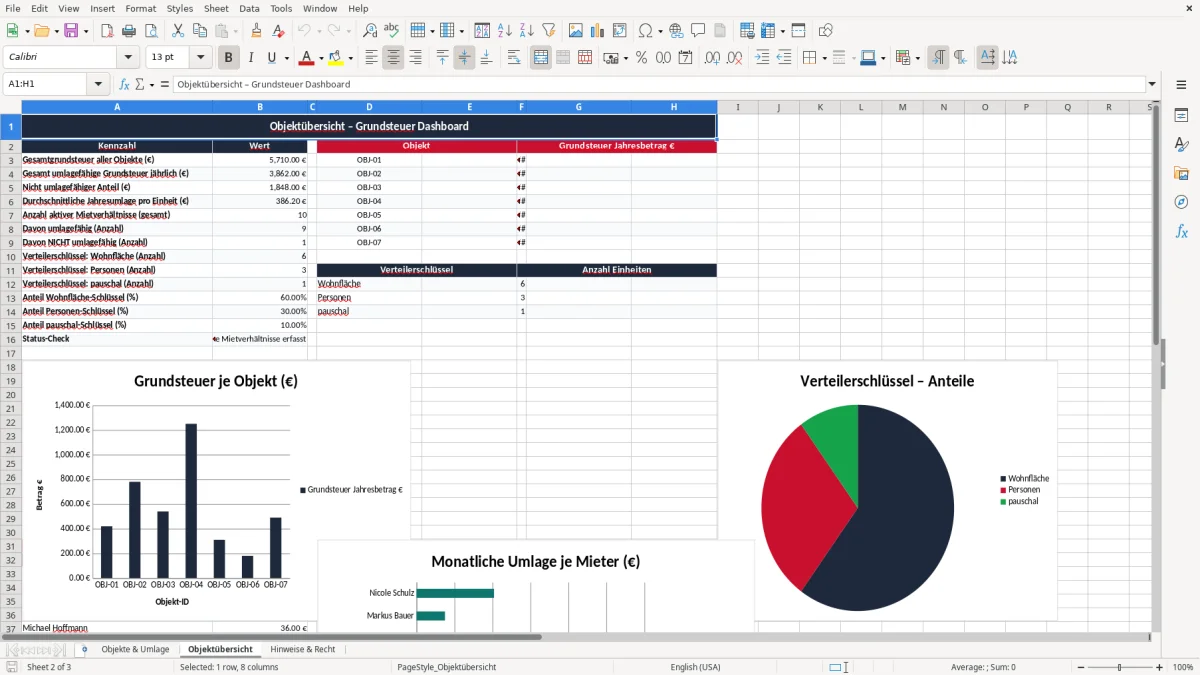Open Special Character dropdown arrow

[660, 31]
